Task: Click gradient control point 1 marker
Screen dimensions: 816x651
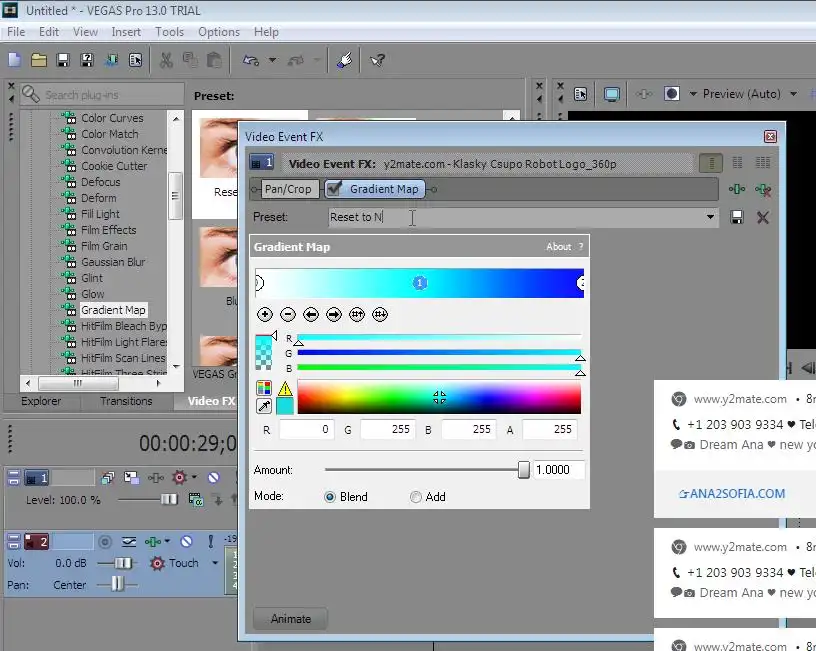Action: click(419, 283)
